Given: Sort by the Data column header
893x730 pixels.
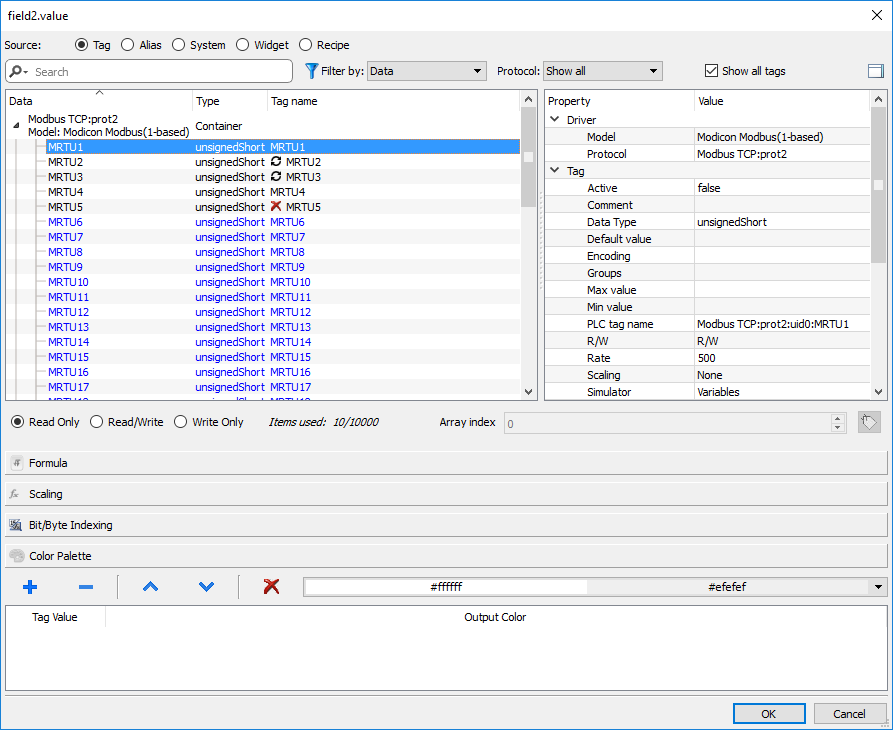Looking at the screenshot, I should tap(99, 101).
